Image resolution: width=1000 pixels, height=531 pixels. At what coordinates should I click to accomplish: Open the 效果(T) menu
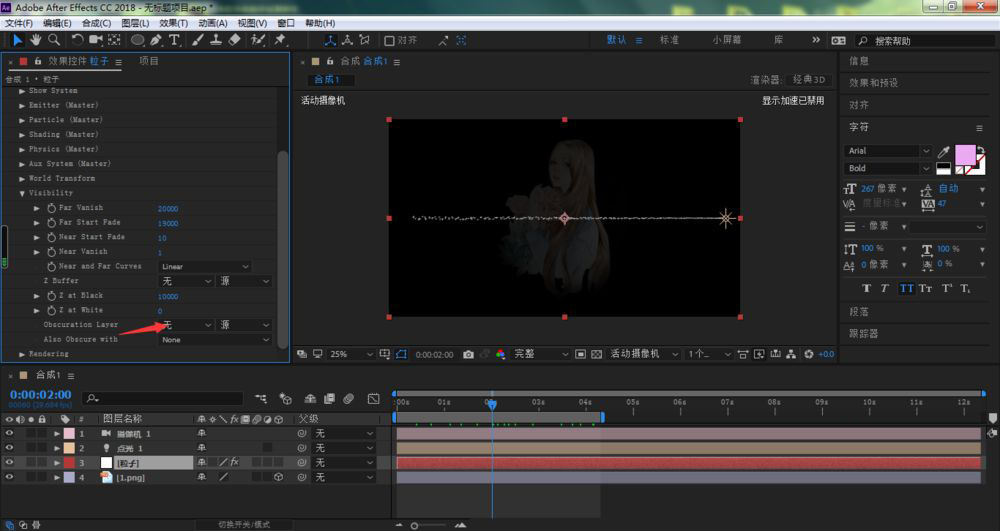(x=173, y=23)
